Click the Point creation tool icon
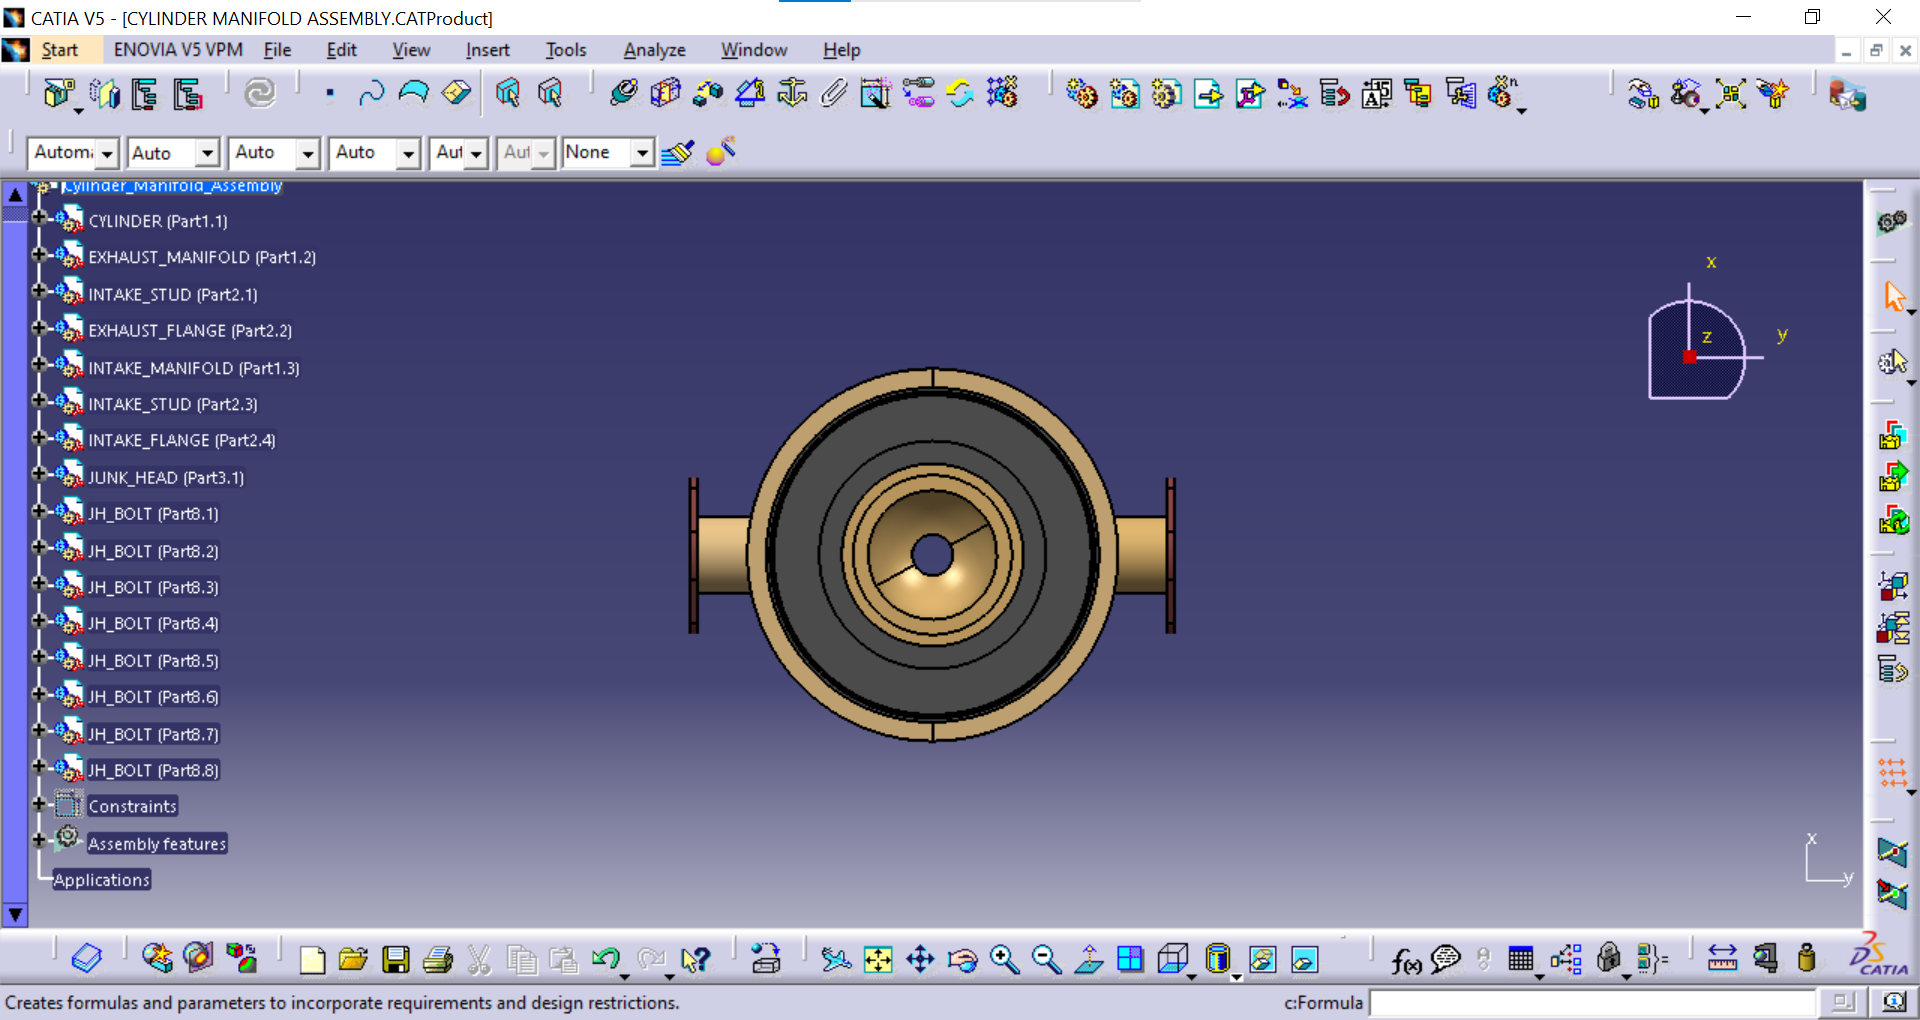 [x=330, y=94]
